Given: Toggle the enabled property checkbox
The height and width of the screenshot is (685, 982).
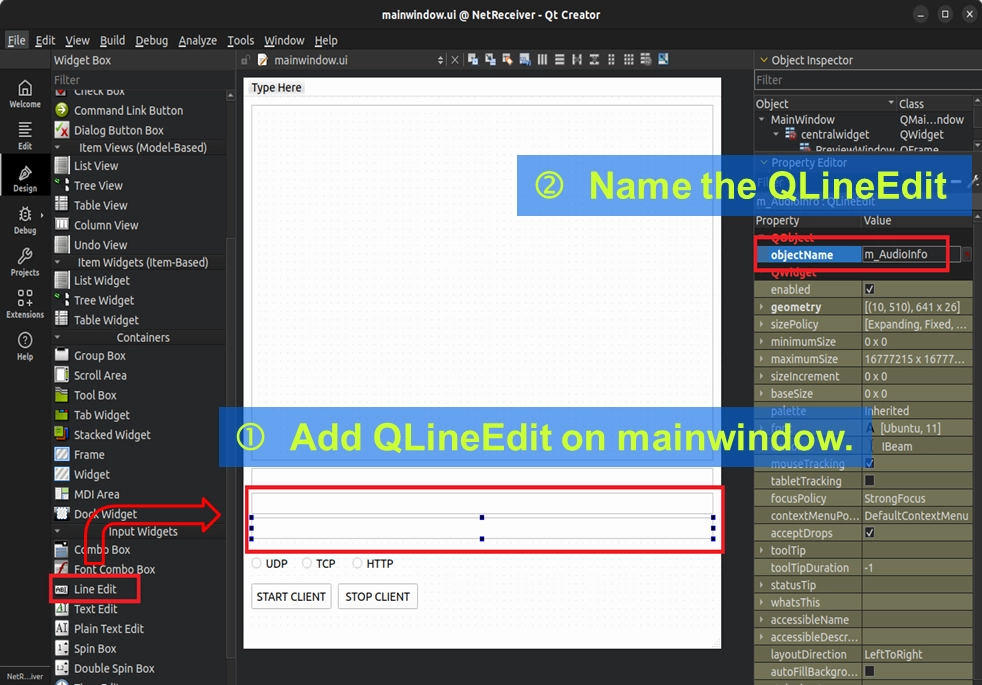Looking at the screenshot, I should tap(869, 289).
